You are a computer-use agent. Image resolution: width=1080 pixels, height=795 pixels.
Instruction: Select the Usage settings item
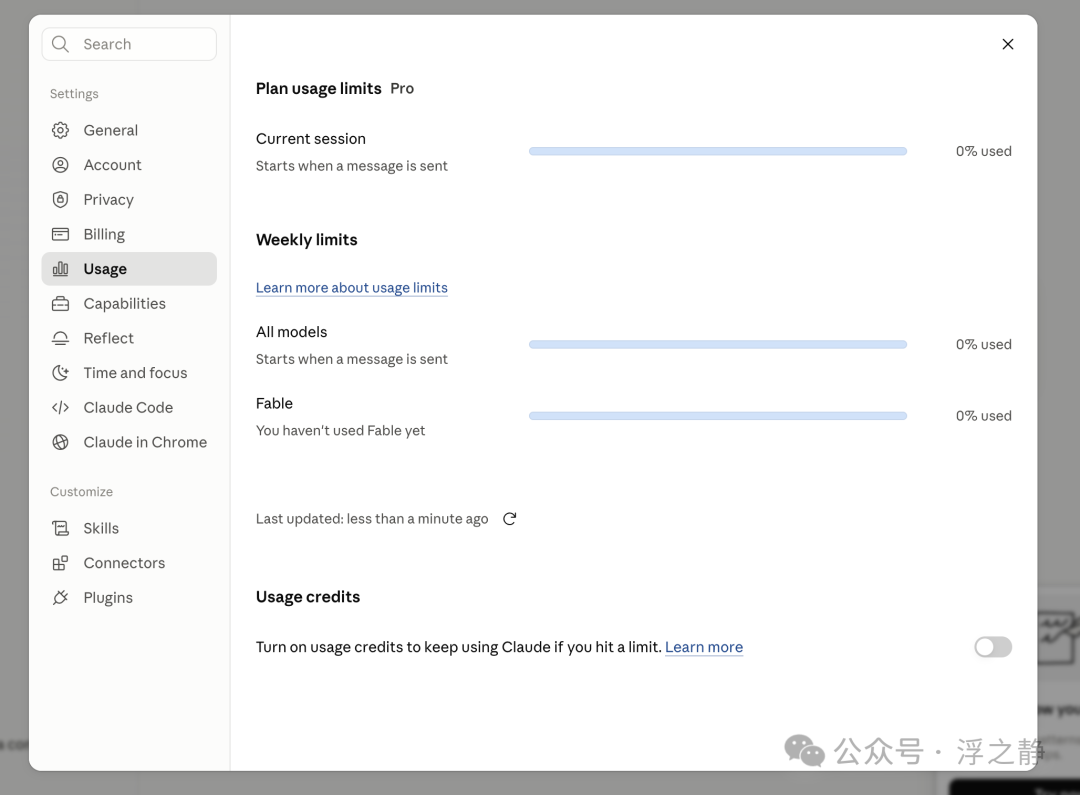pos(129,269)
